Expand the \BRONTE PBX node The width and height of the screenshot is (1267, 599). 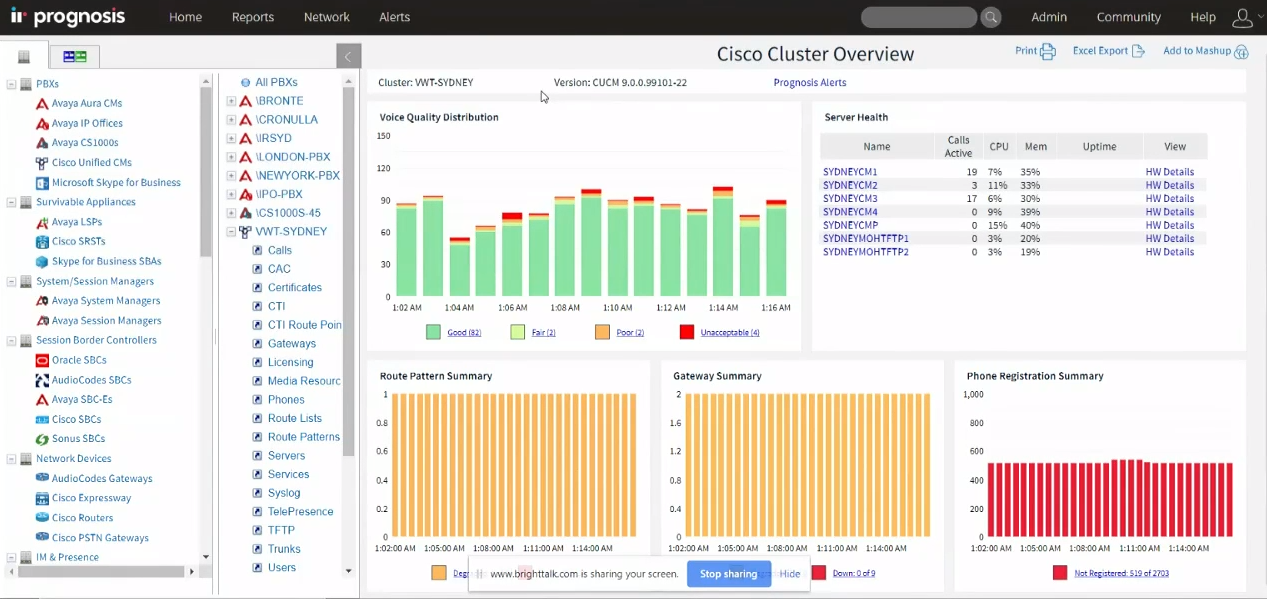pyautogui.click(x=231, y=101)
